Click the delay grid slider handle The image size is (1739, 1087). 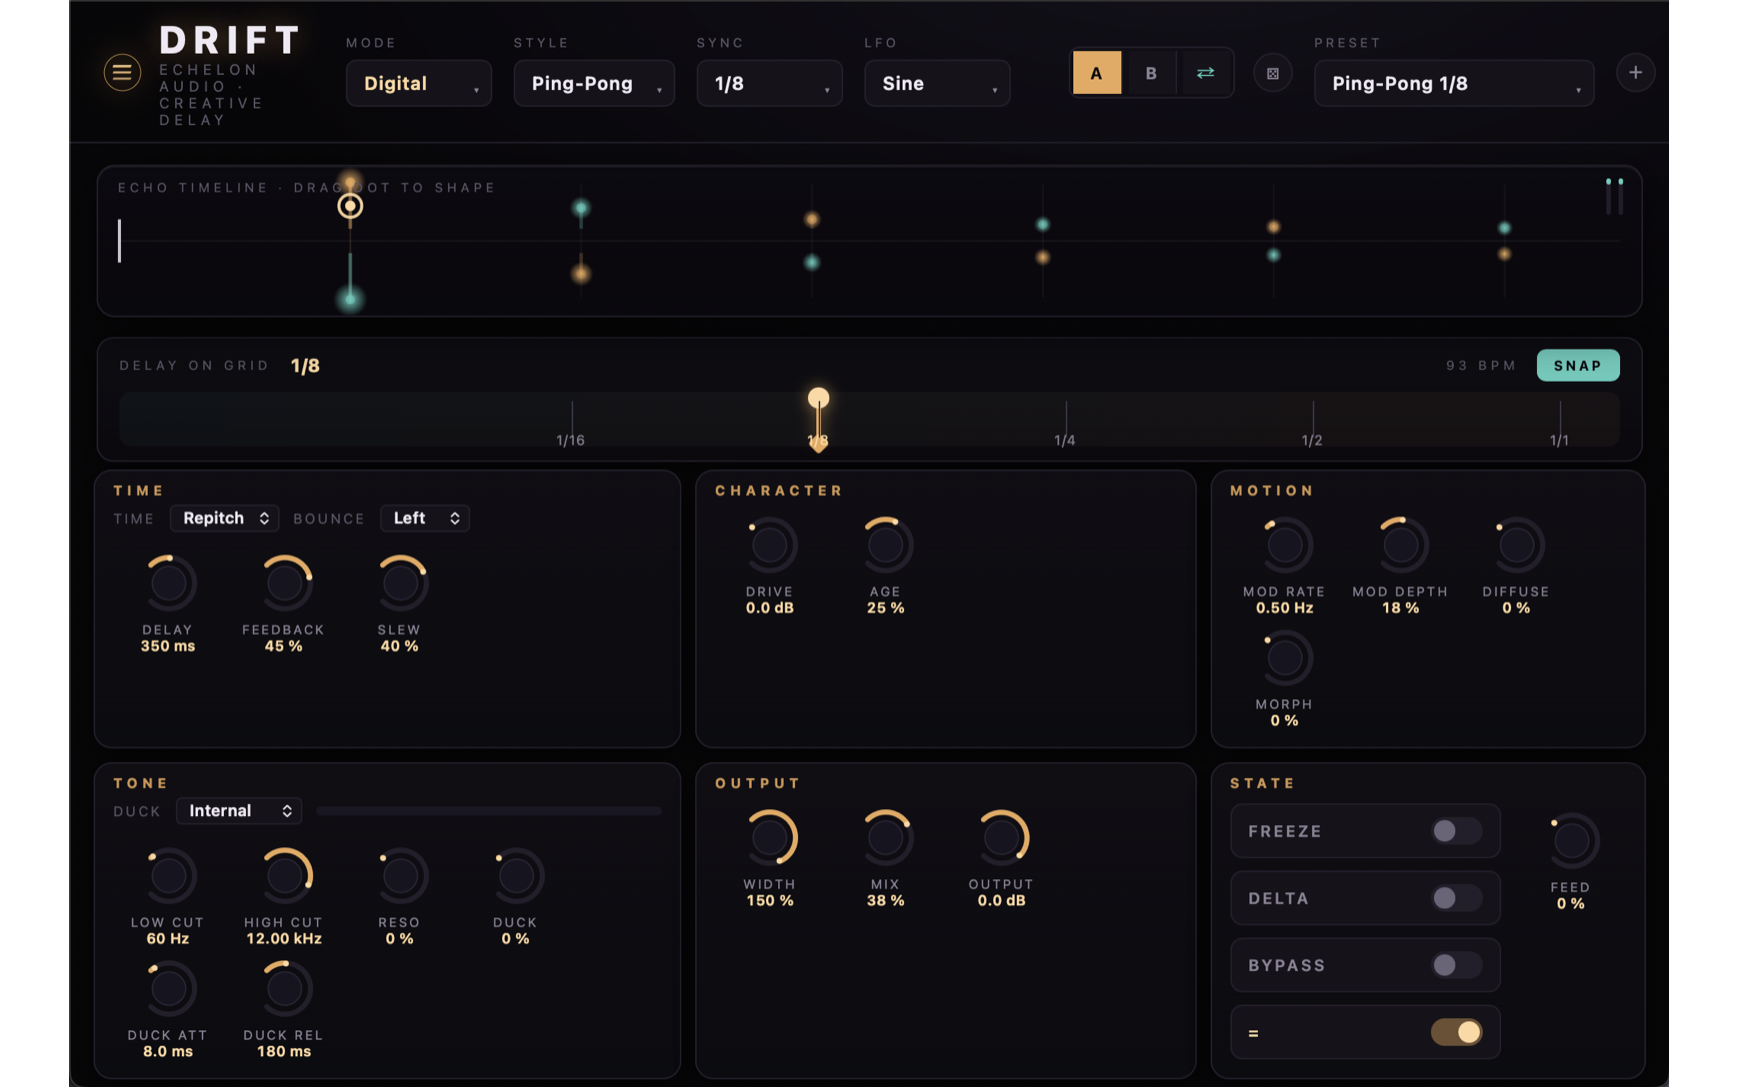pos(818,399)
